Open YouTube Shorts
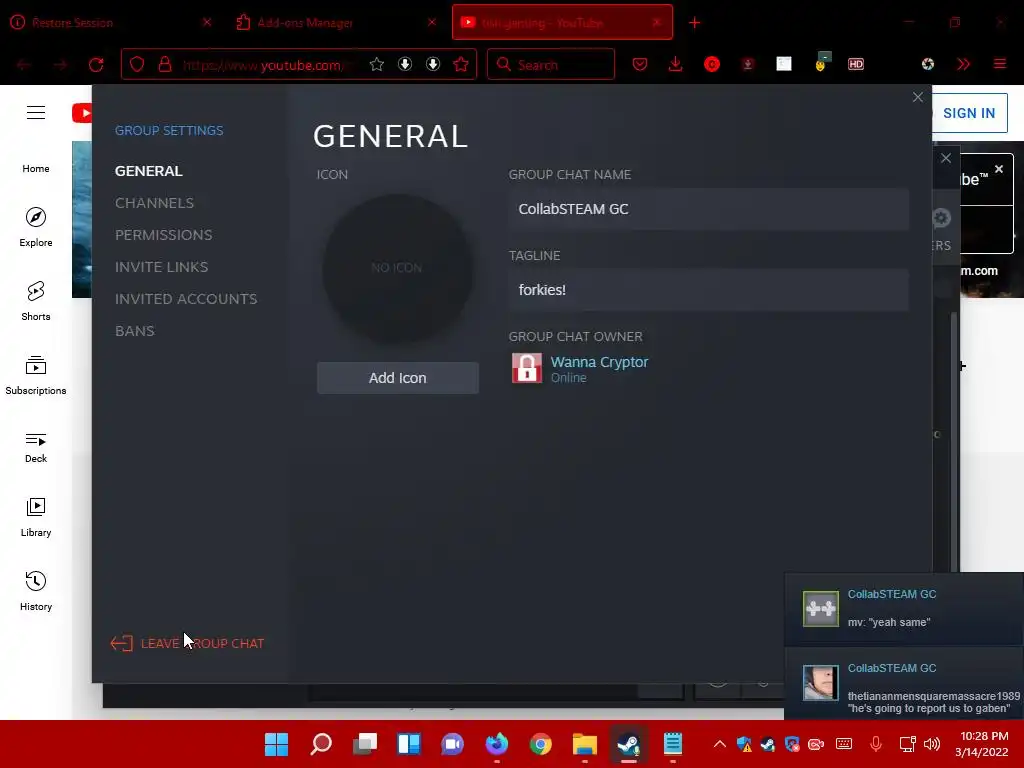This screenshot has width=1024, height=768. pos(36,301)
